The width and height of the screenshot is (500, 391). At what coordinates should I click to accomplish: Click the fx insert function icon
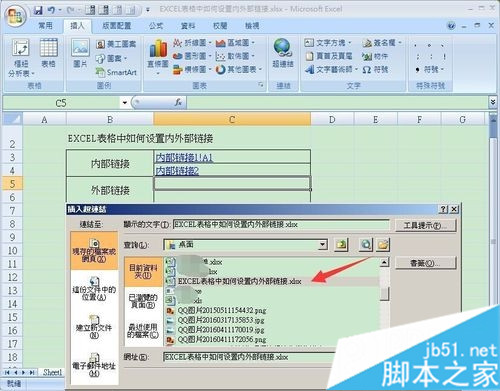(x=178, y=103)
